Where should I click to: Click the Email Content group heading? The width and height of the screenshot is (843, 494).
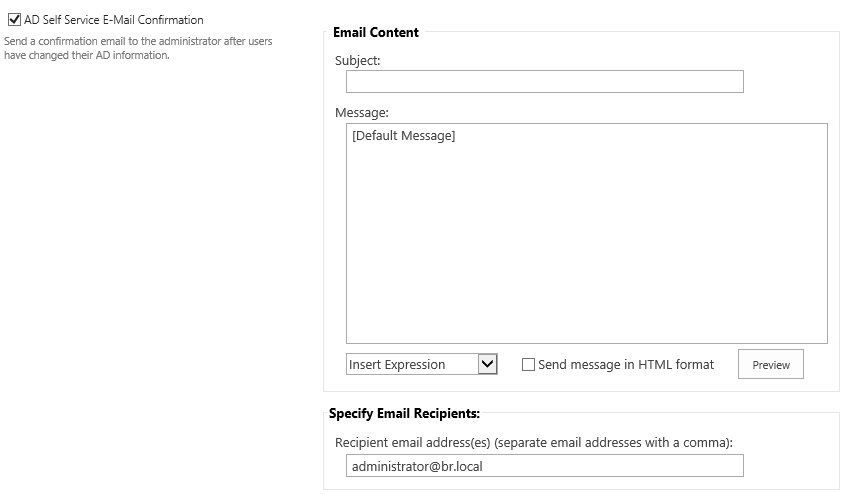[x=376, y=32]
